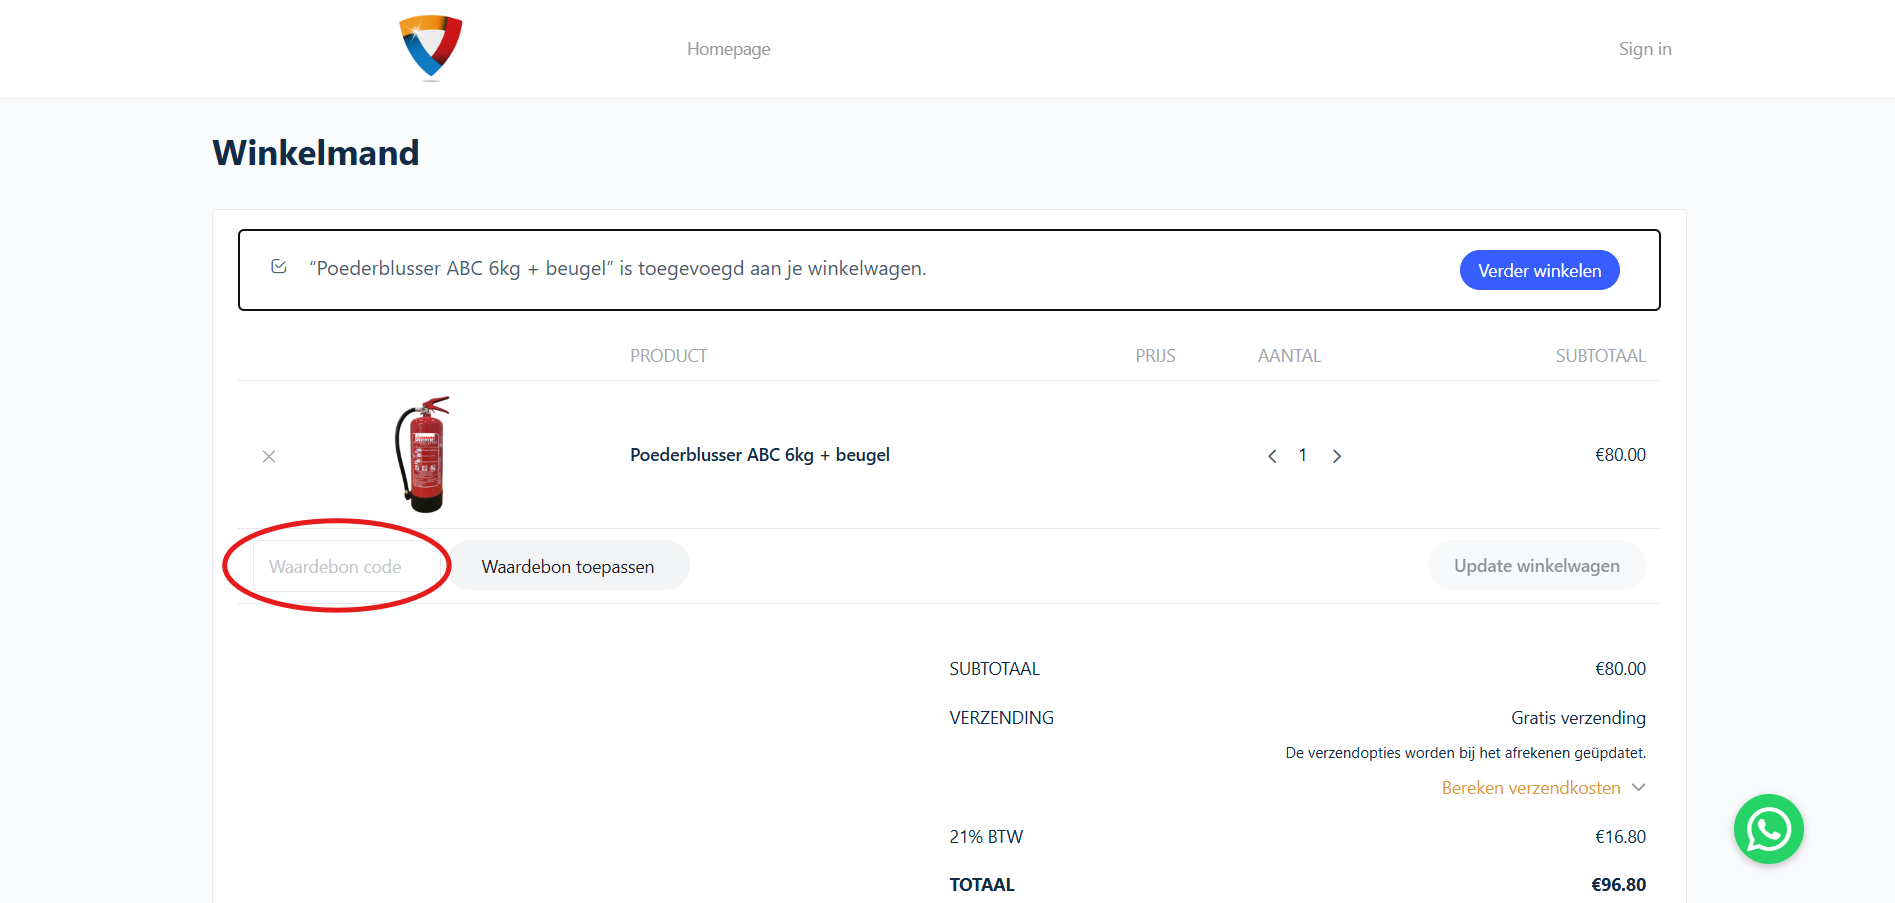Open the Poederblusser ABC 6kg + beugel link

[x=759, y=455]
